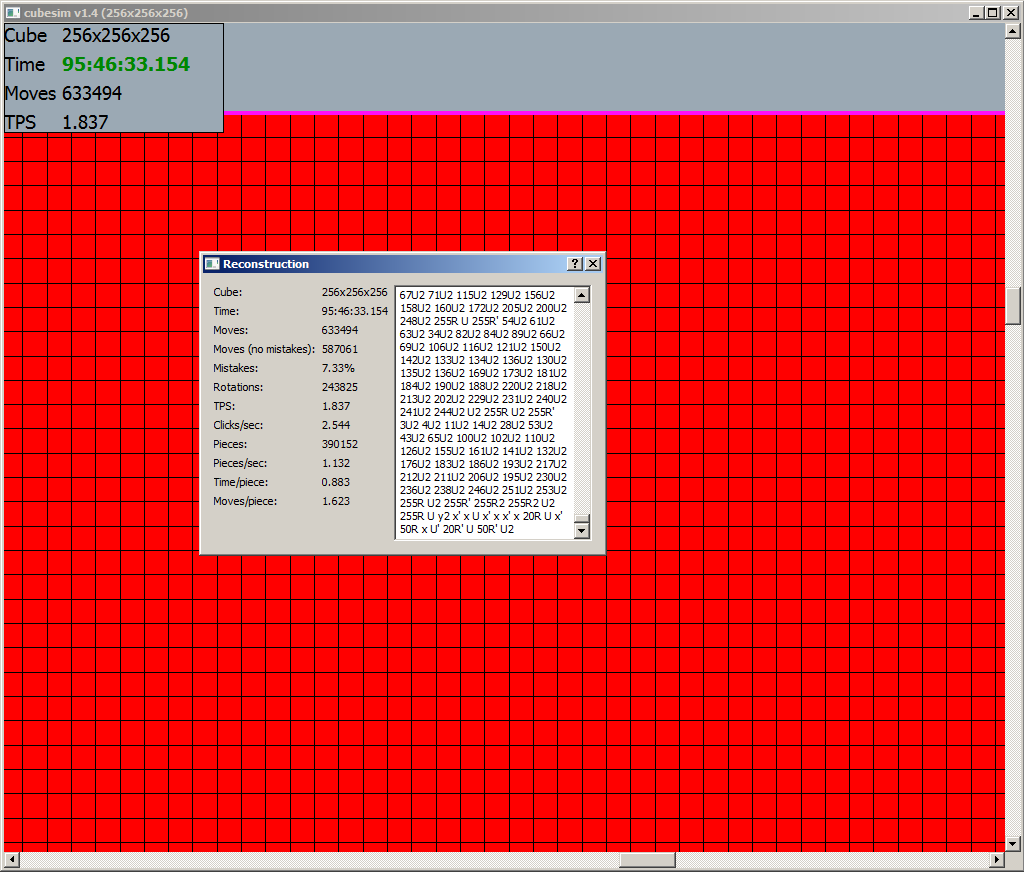
Task: Click the Time/piece value 0.883
Action: coord(336,481)
